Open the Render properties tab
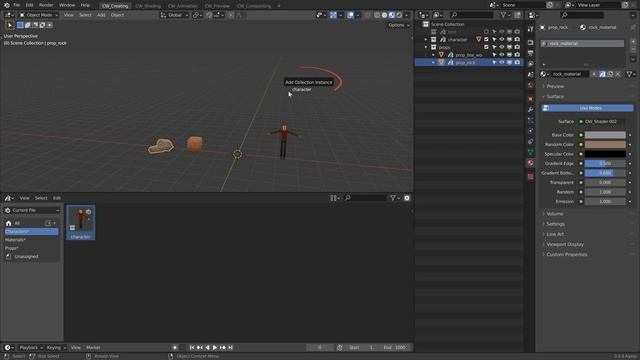The width and height of the screenshot is (640, 360). (x=530, y=42)
